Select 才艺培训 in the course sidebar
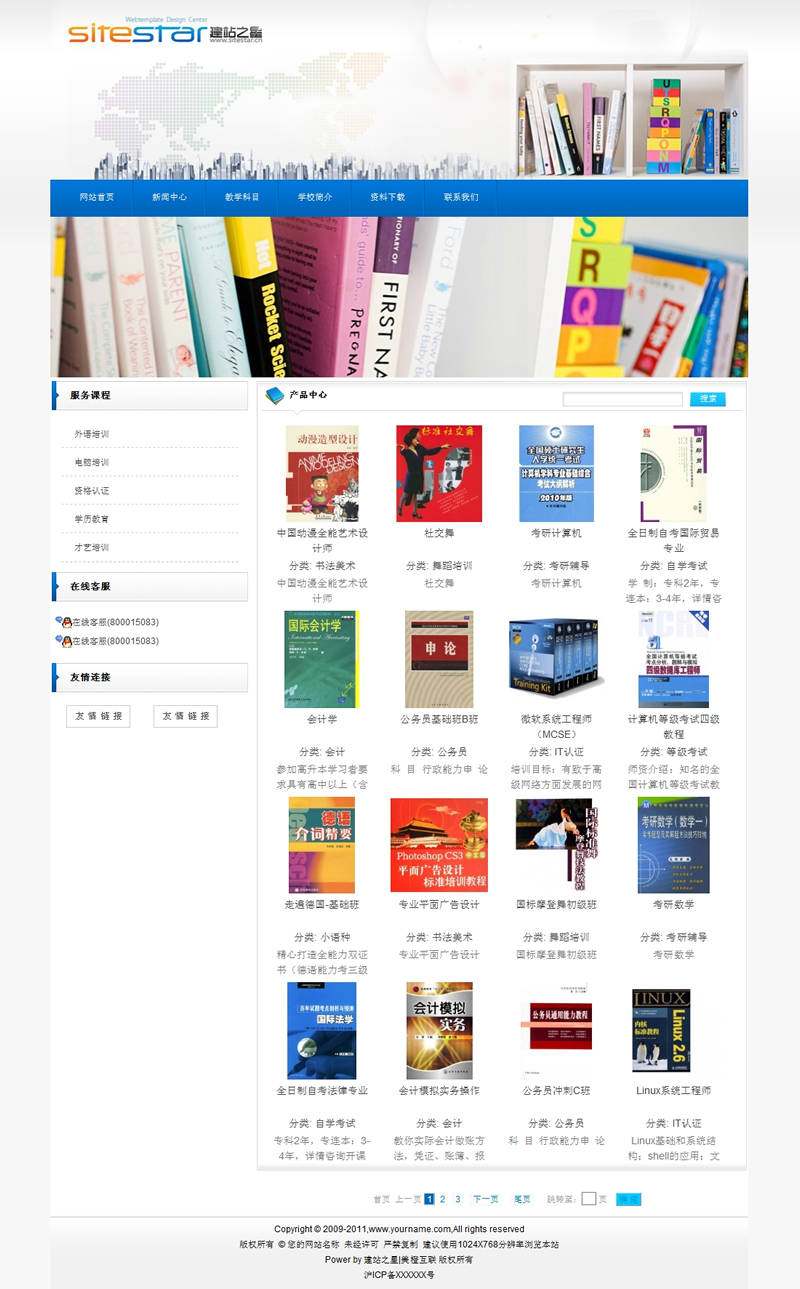800x1289 pixels. (x=91, y=548)
